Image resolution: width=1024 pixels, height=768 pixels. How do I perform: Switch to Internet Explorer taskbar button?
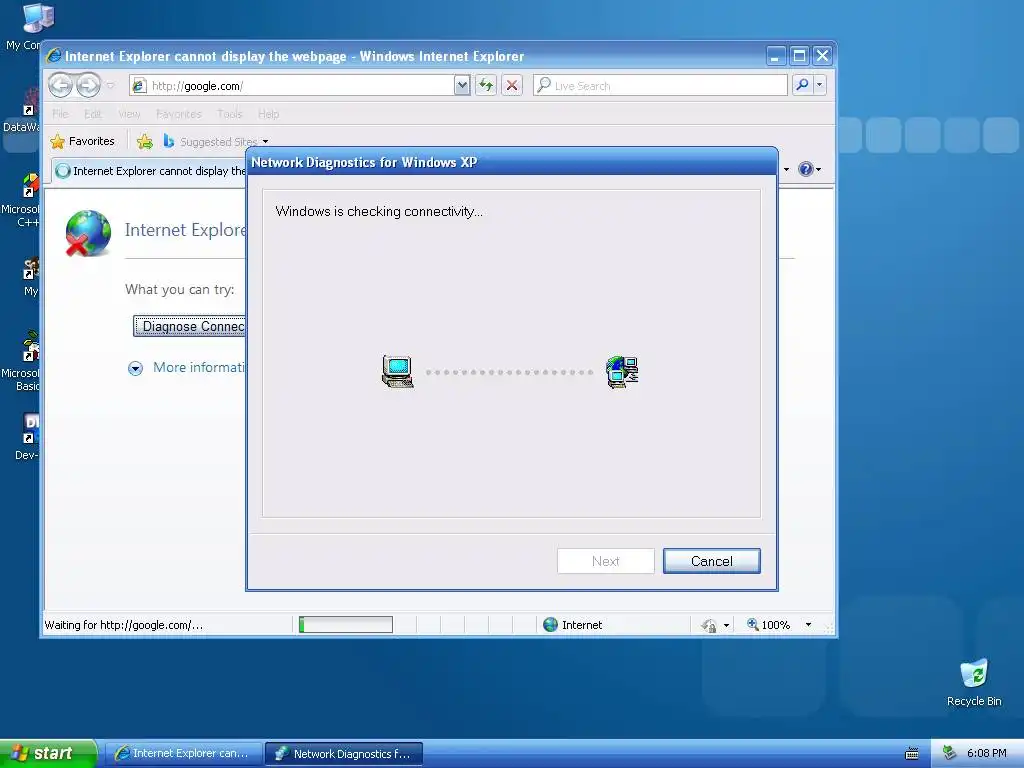tap(184, 754)
